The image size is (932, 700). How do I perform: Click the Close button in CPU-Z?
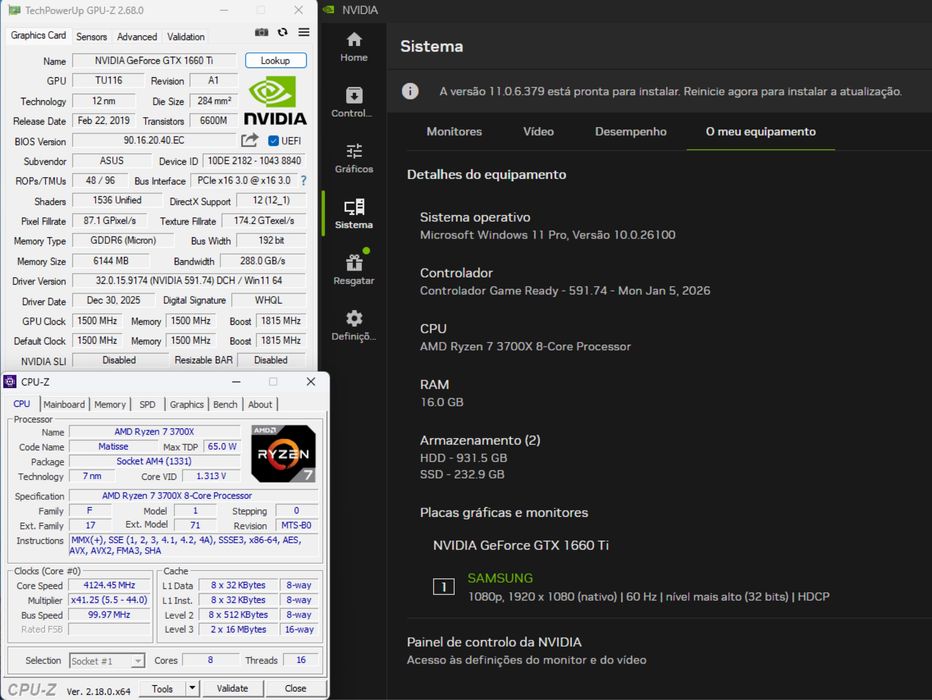(x=295, y=688)
